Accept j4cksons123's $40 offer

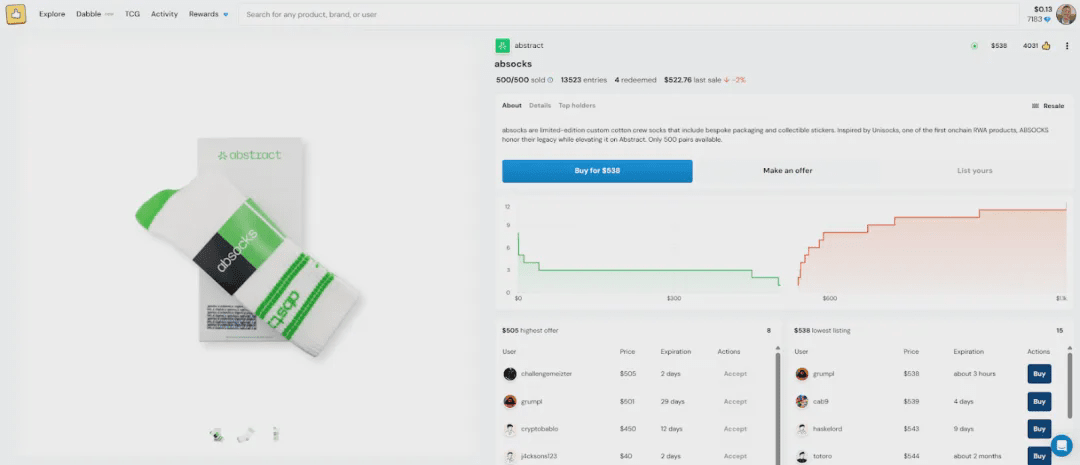point(735,456)
